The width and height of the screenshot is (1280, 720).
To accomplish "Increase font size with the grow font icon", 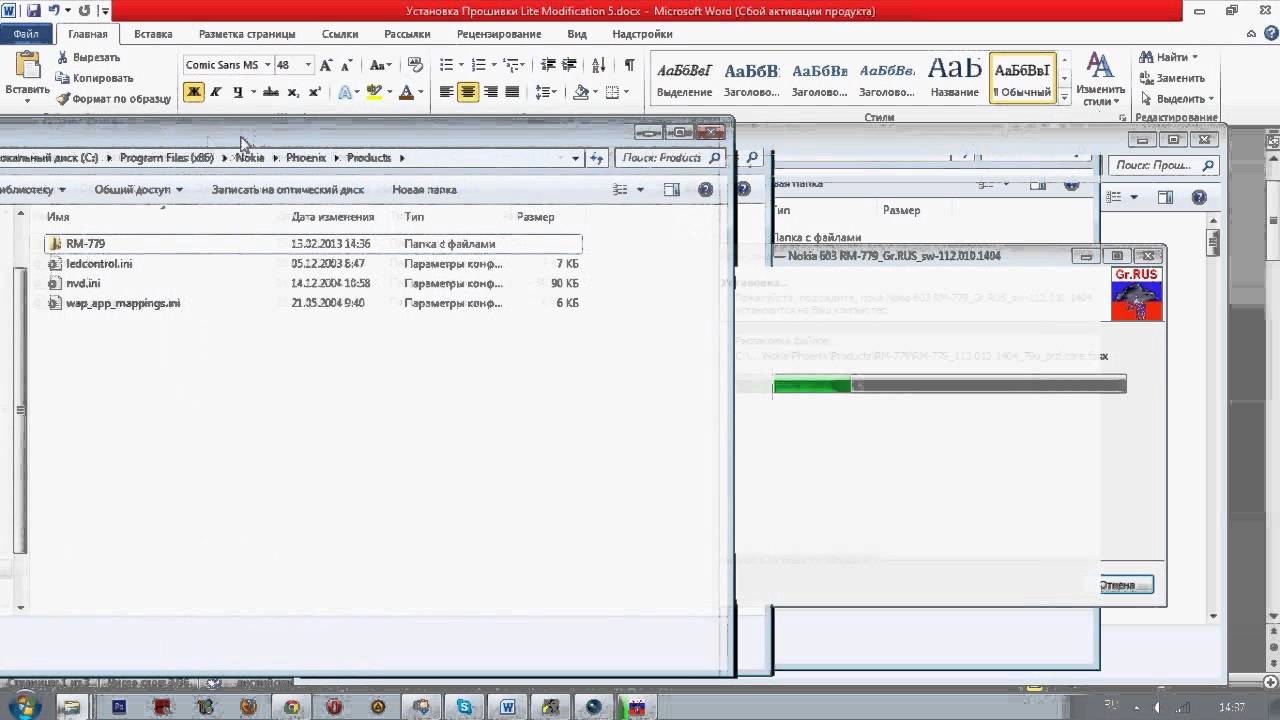I will (x=326, y=65).
